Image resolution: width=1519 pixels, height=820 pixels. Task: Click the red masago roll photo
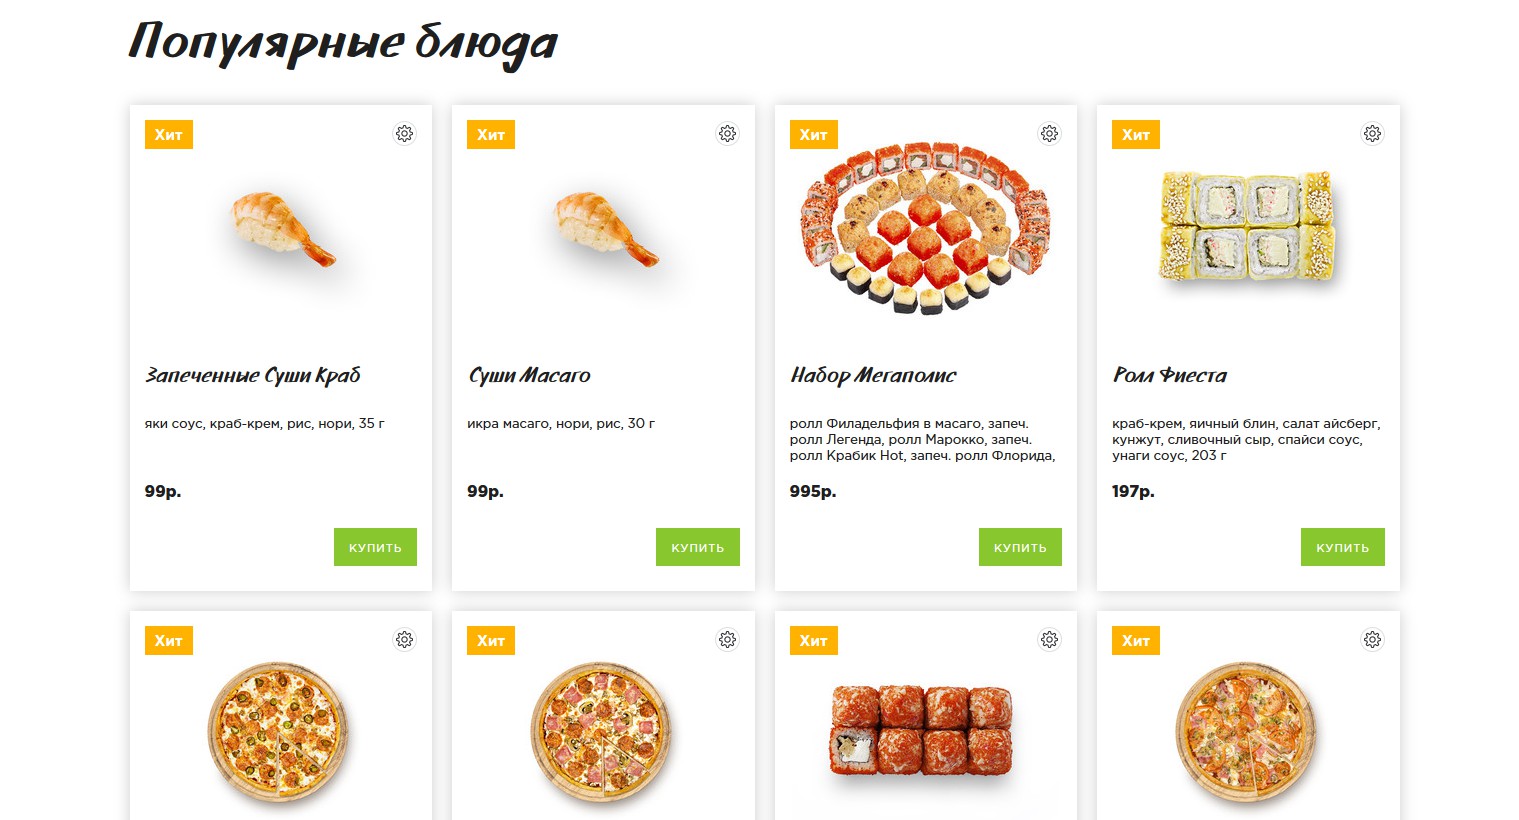click(922, 730)
